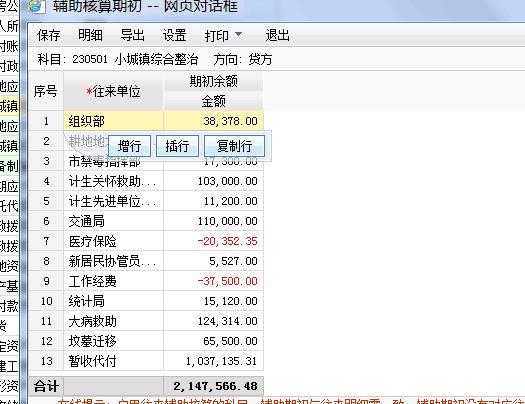Select amount 15,120.00

point(213,301)
